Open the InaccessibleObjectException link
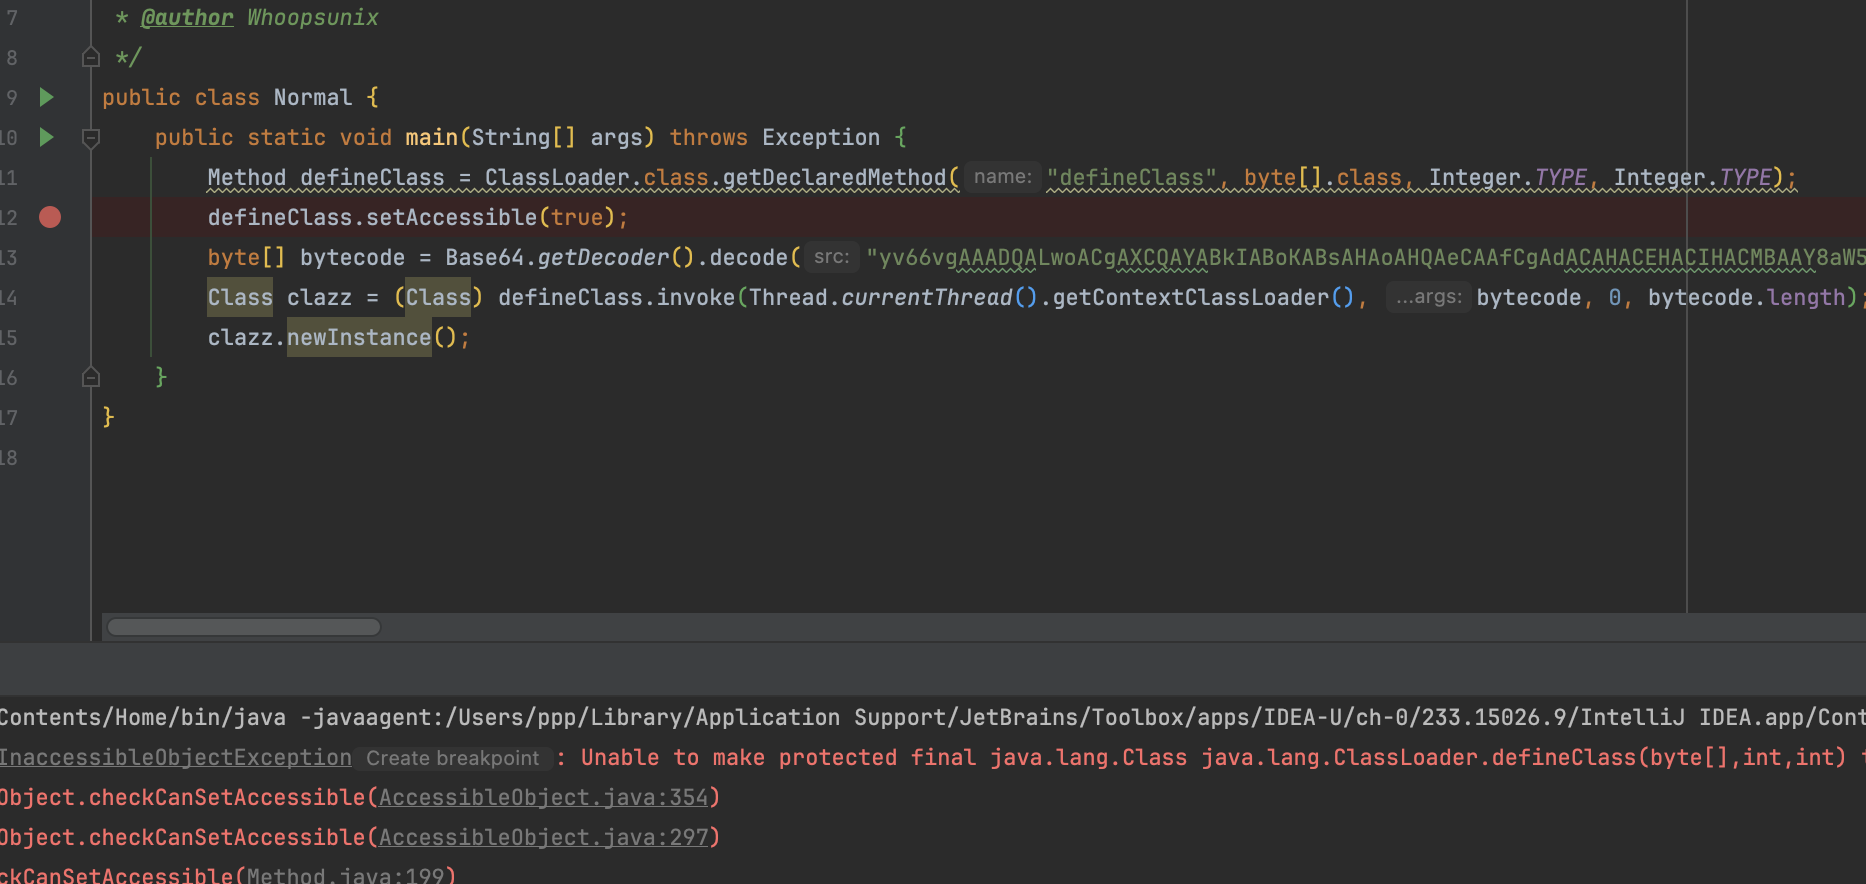The width and height of the screenshot is (1866, 884). click(176, 758)
